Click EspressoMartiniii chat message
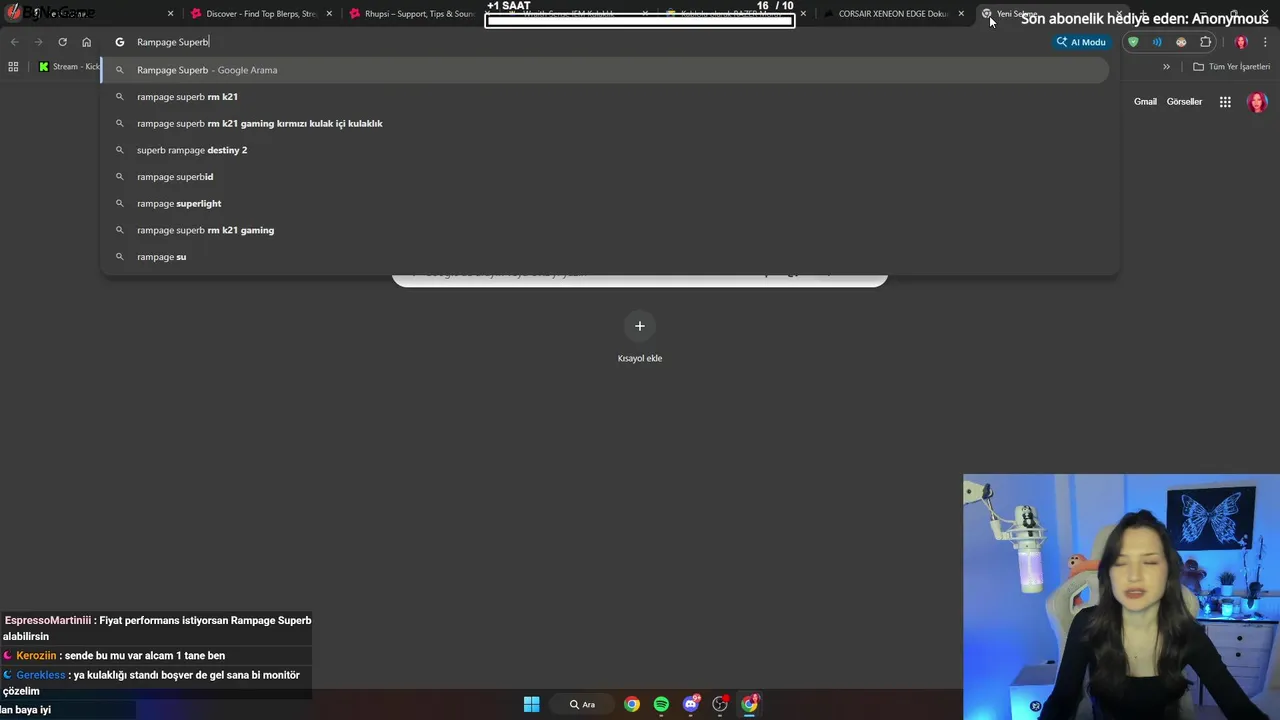The image size is (1280, 720). [157, 628]
